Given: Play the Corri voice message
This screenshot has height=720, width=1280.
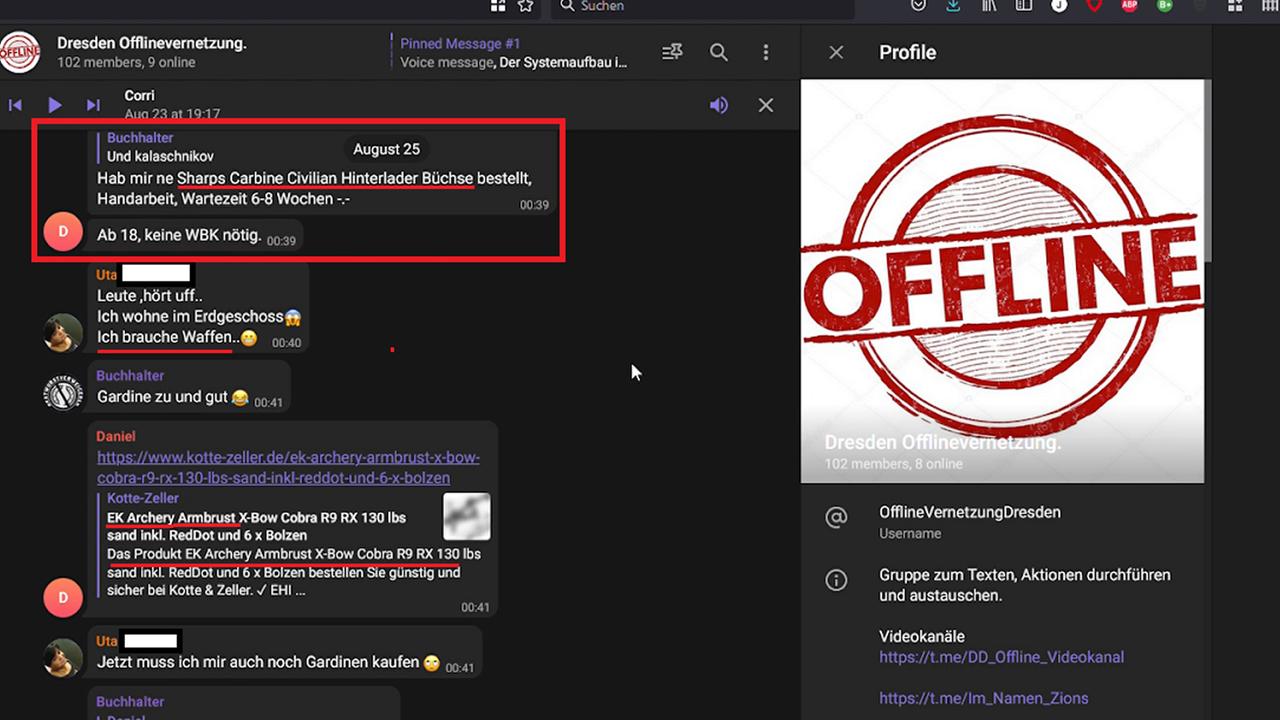Looking at the screenshot, I should (55, 105).
